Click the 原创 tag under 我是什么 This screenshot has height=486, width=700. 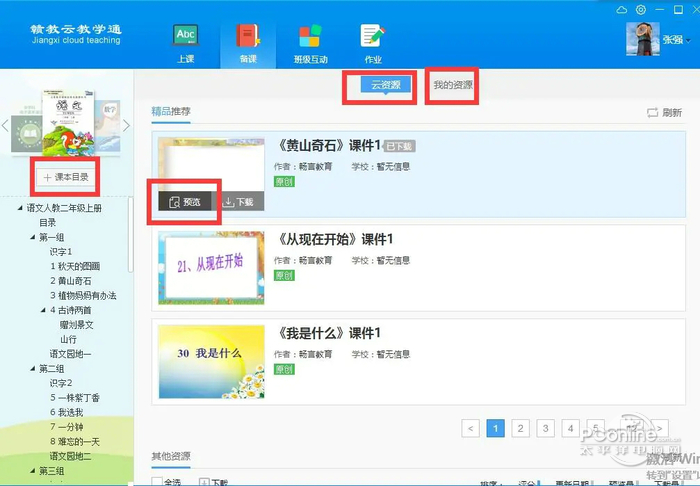coord(284,369)
